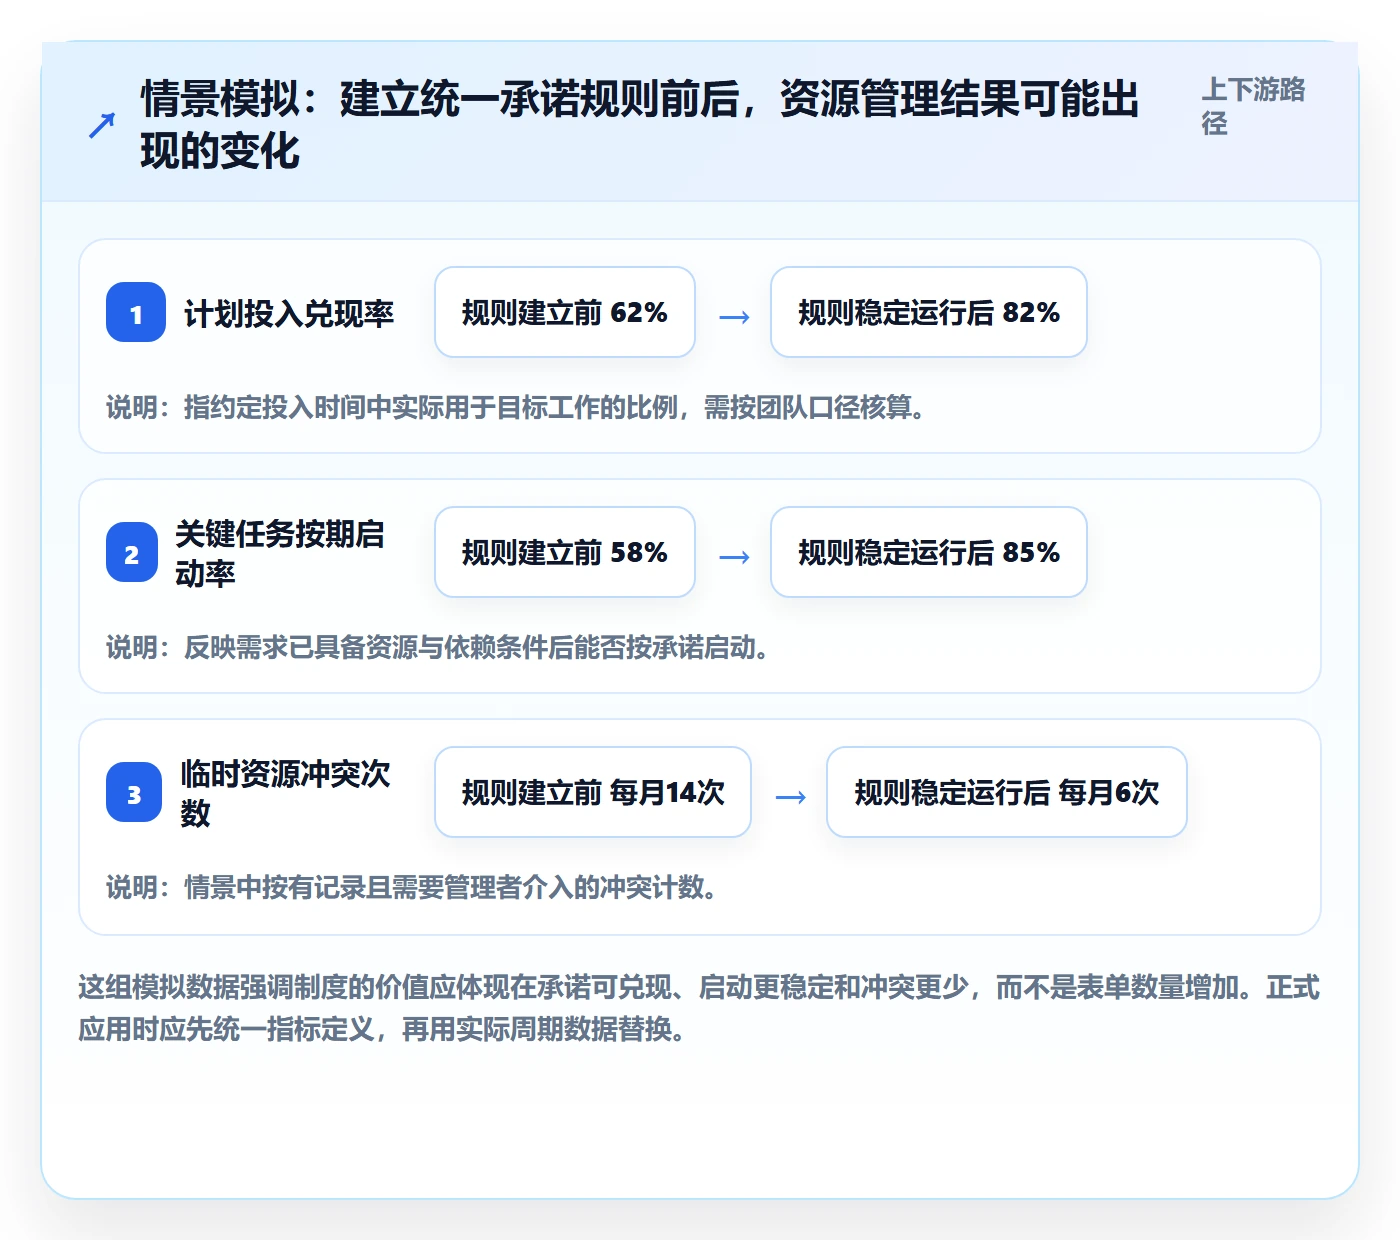Screen dimensions: 1400x1240
Task: Click the note starting 说明：情景中按有记录
Action: [412, 887]
